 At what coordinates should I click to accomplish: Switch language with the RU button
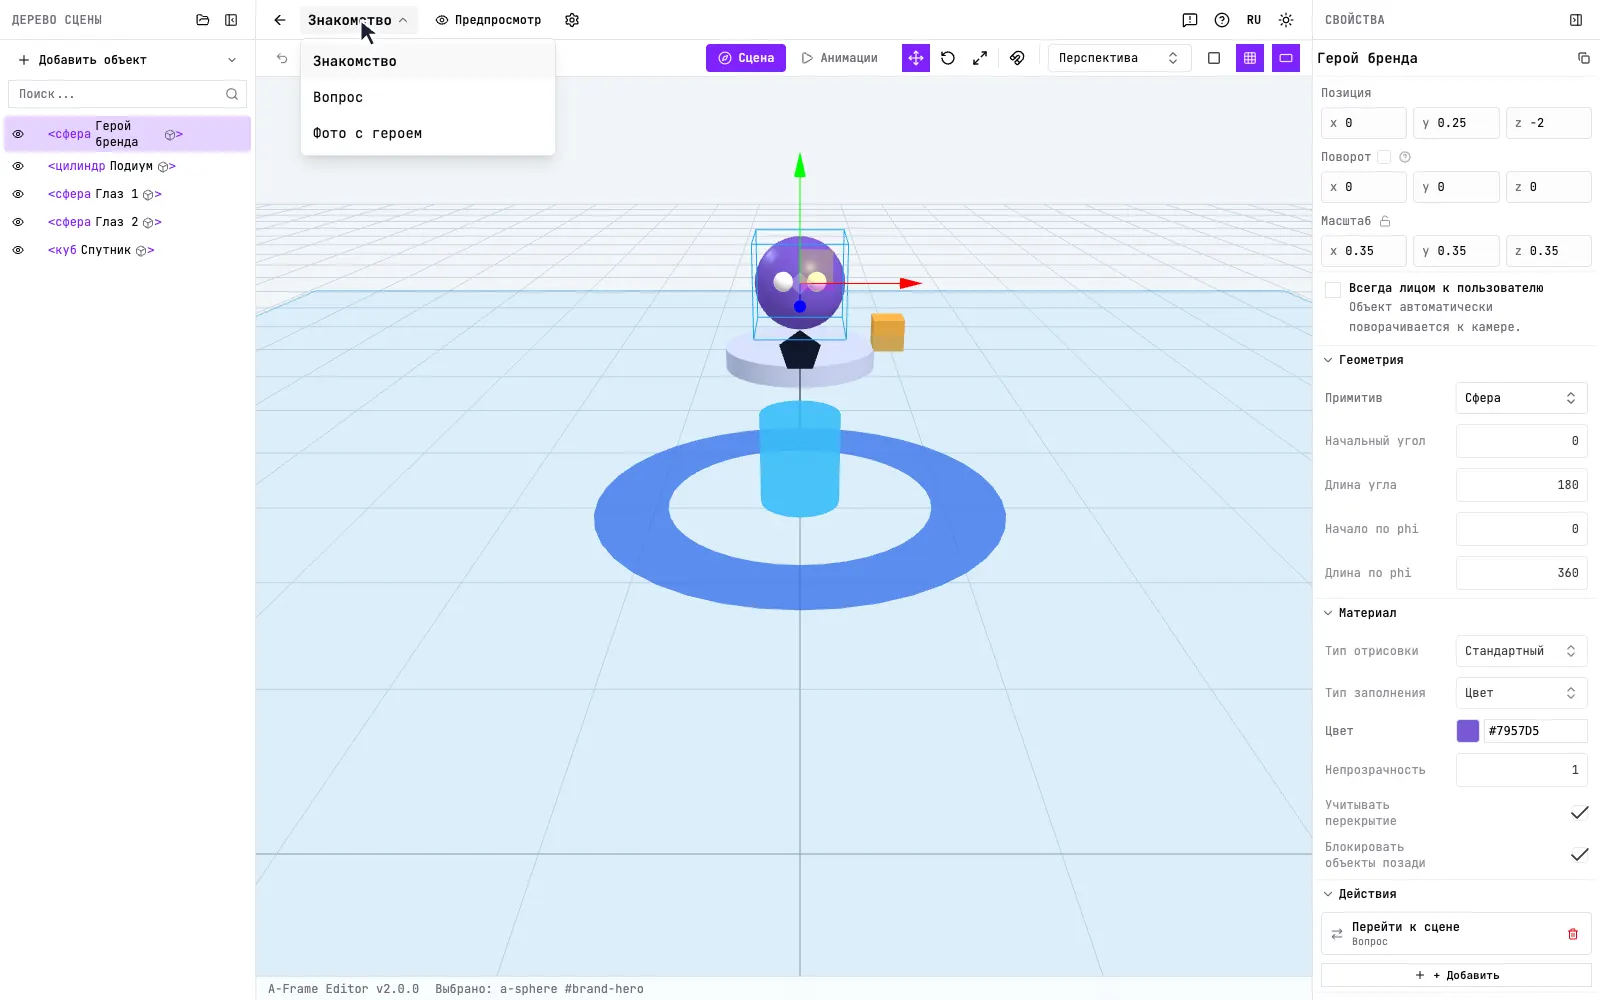coord(1254,20)
